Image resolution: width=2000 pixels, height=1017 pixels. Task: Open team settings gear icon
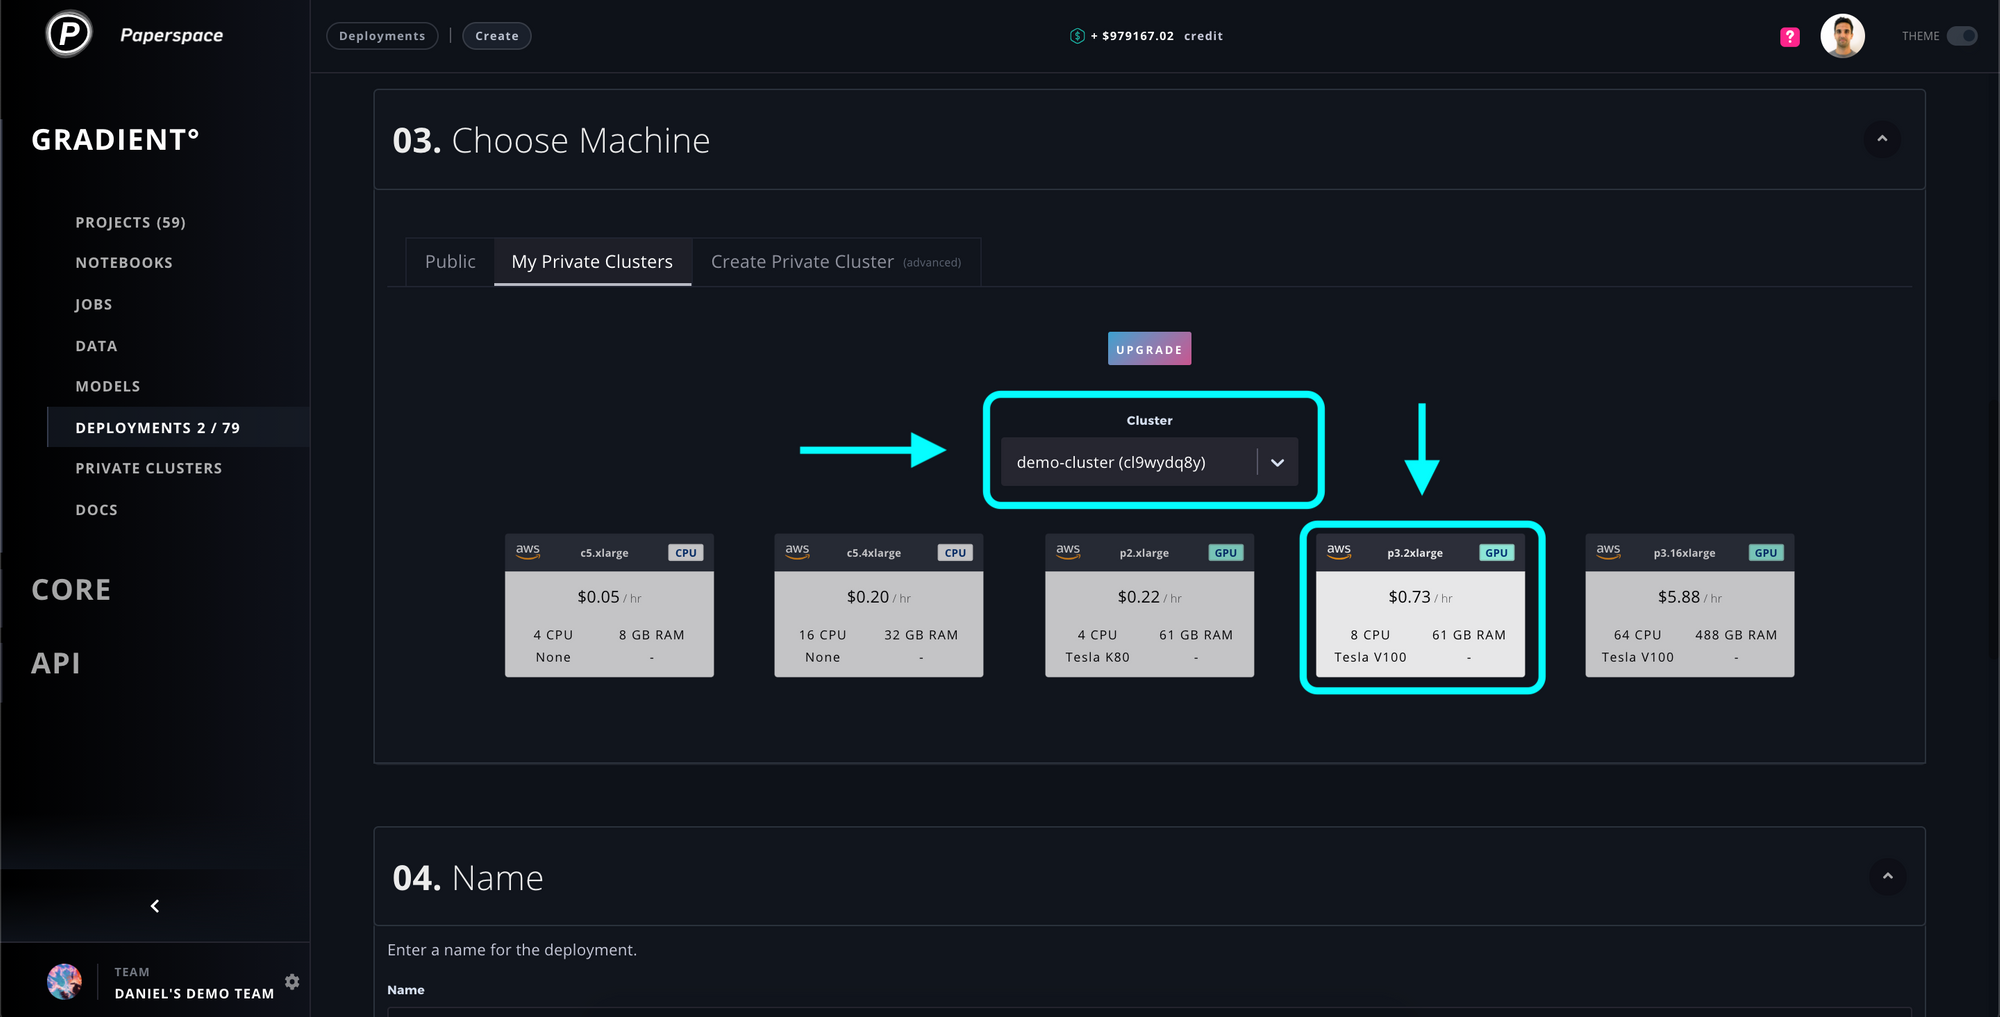tap(292, 982)
